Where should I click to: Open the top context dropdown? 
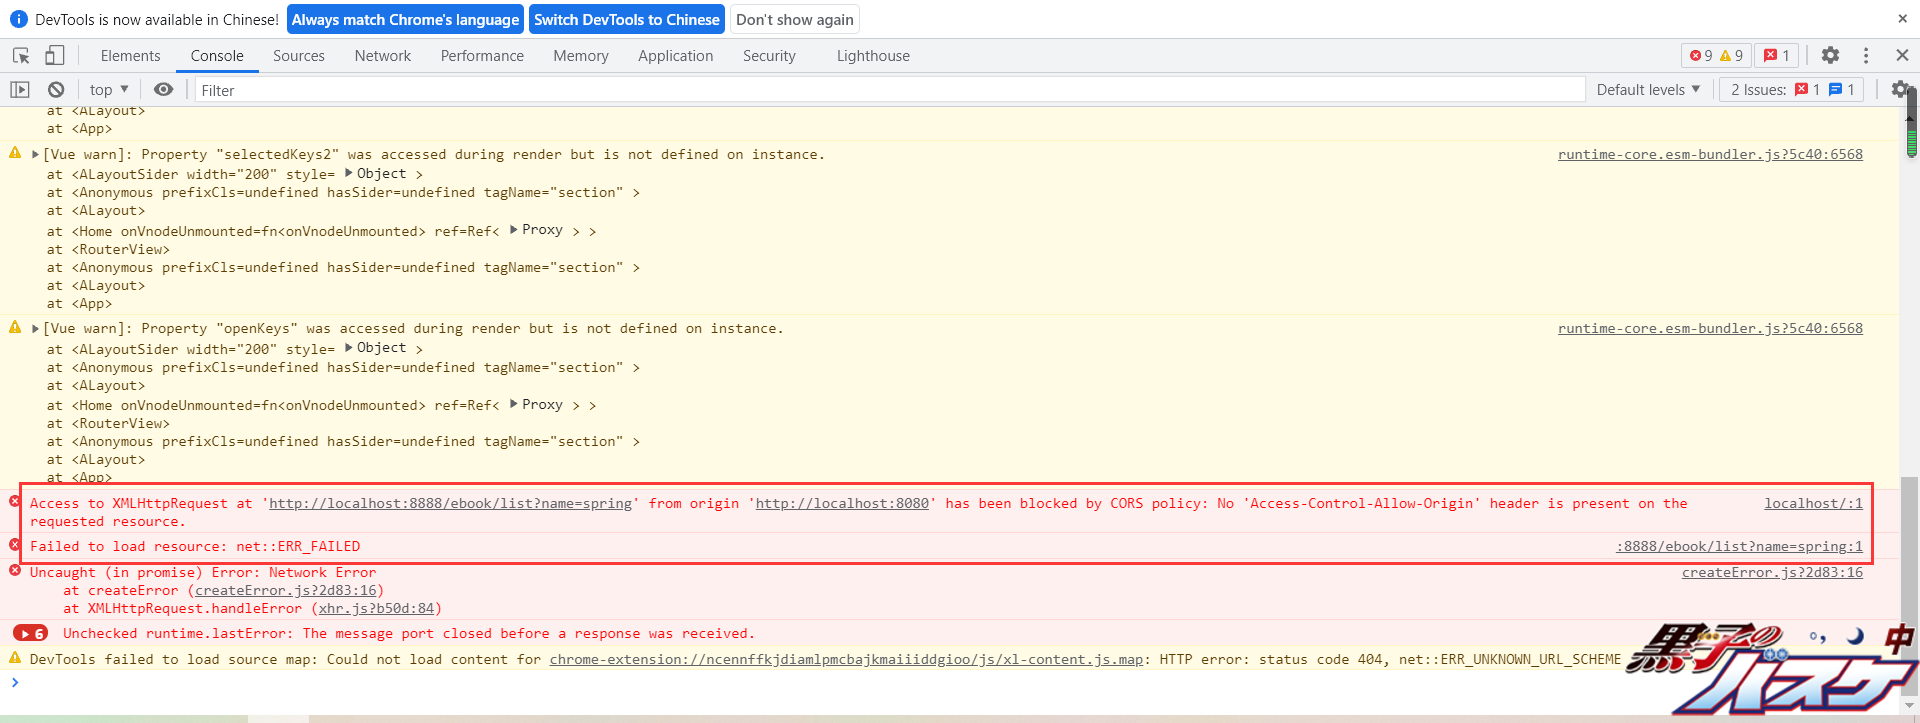(109, 90)
